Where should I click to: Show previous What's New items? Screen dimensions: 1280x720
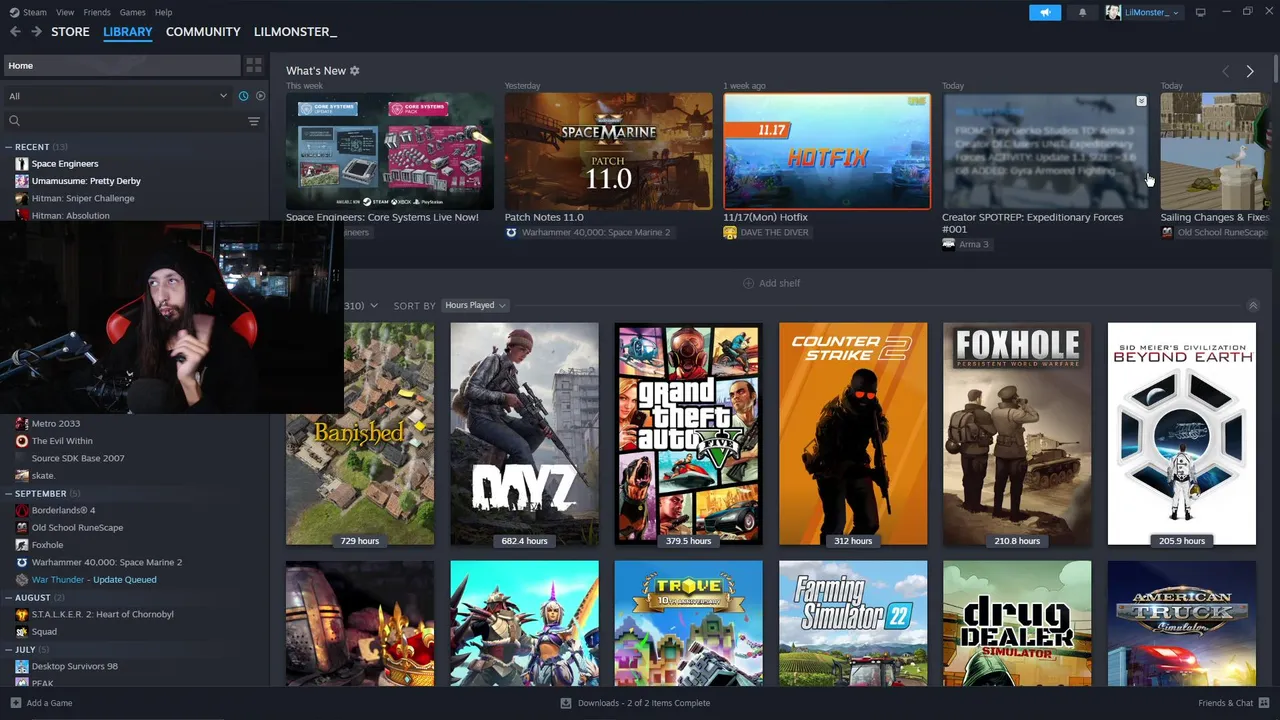(1225, 71)
